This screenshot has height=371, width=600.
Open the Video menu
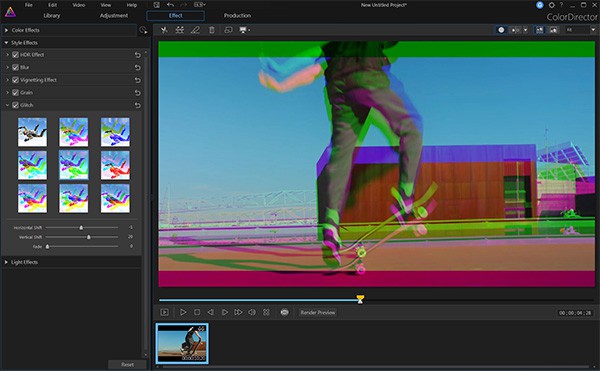click(79, 5)
